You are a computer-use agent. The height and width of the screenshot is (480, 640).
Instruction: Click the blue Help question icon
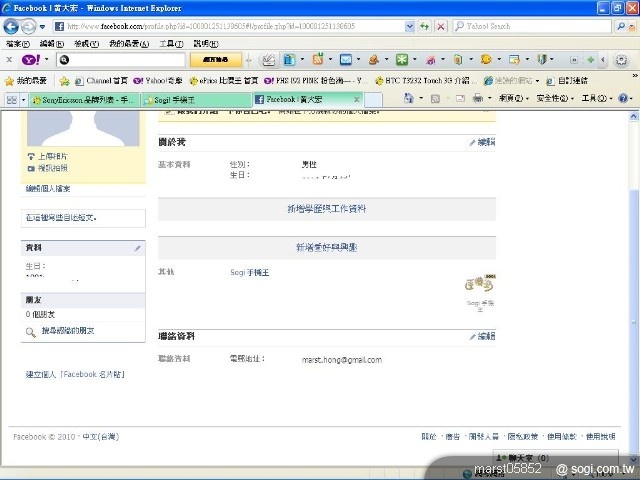pos(623,98)
